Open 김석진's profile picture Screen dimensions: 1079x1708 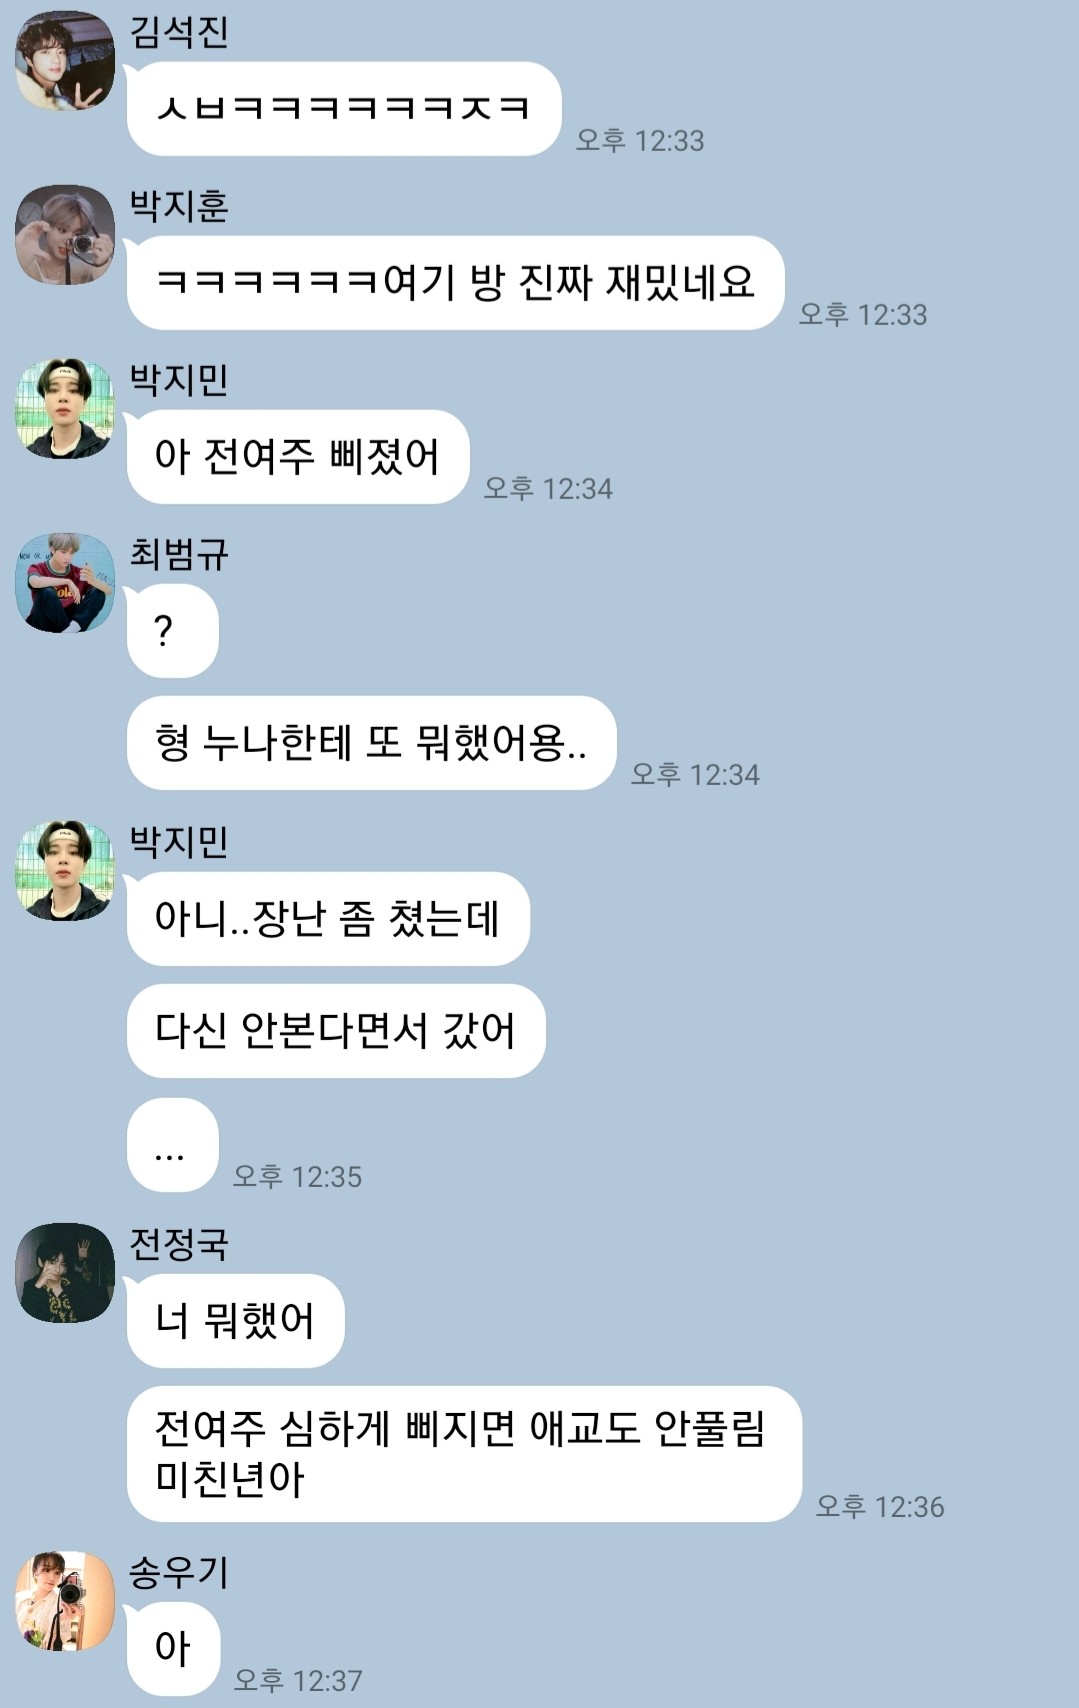65,60
